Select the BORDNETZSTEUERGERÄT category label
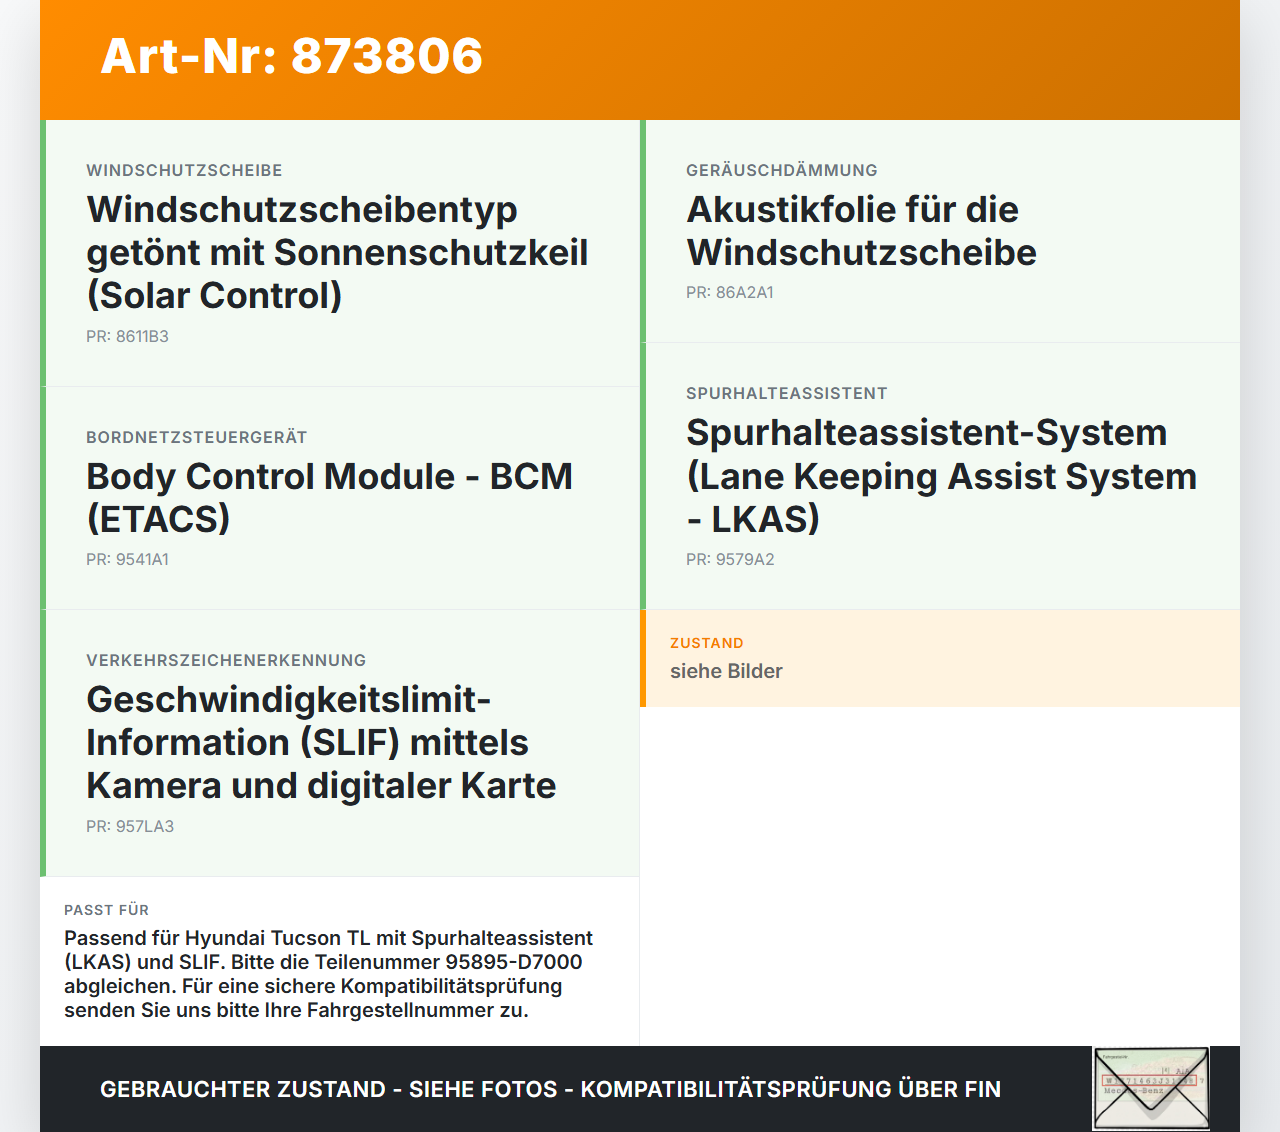The image size is (1280, 1132). 196,438
